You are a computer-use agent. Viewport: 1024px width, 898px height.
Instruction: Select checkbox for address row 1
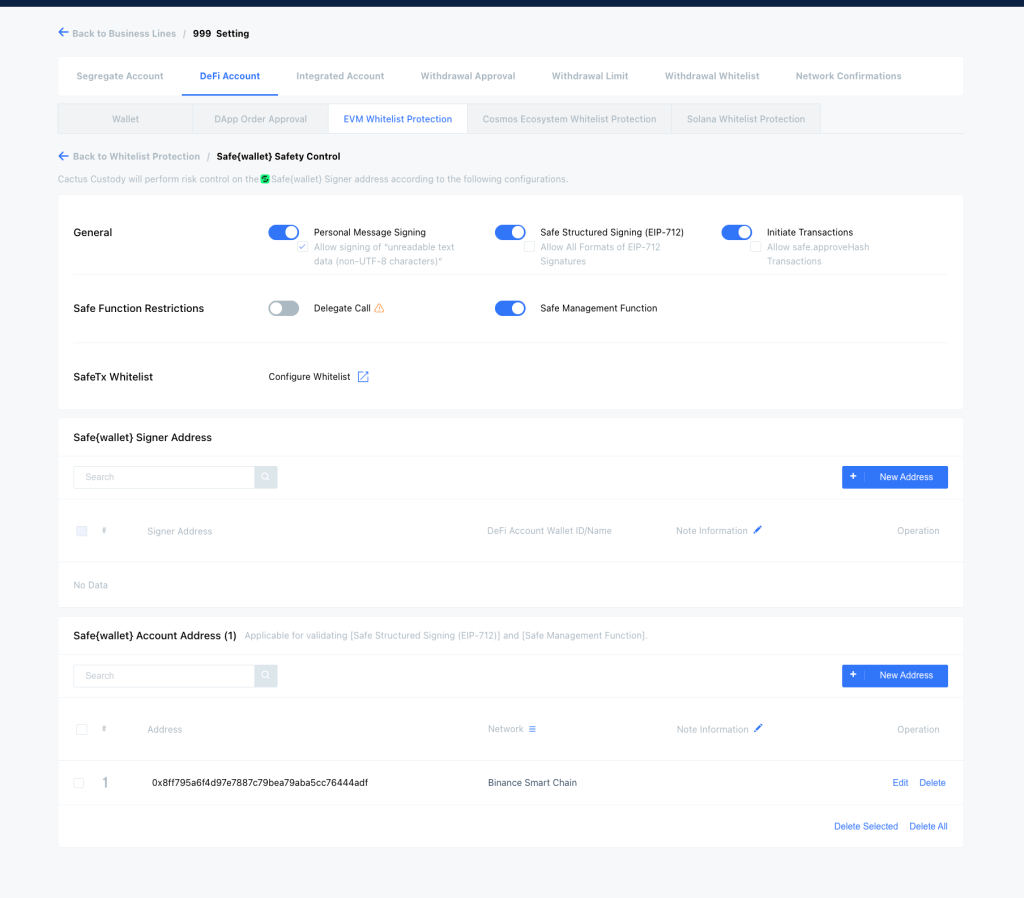(x=79, y=783)
